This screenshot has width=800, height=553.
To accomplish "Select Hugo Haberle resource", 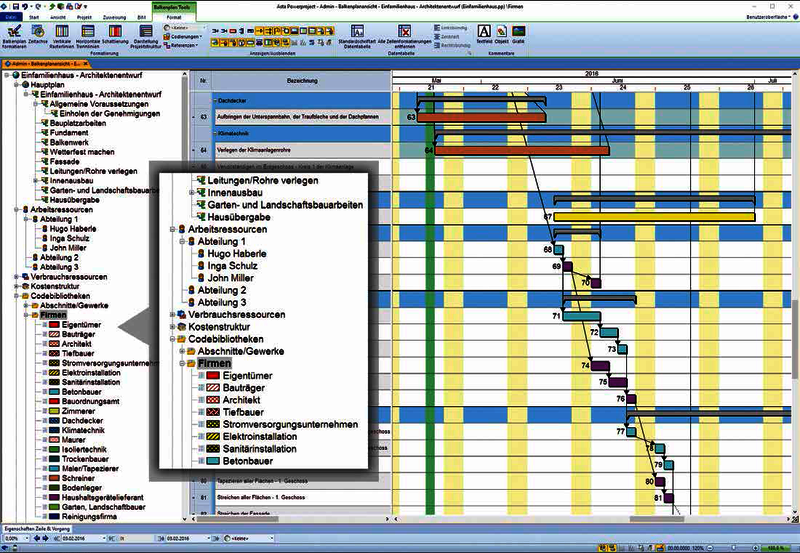I will point(73,229).
